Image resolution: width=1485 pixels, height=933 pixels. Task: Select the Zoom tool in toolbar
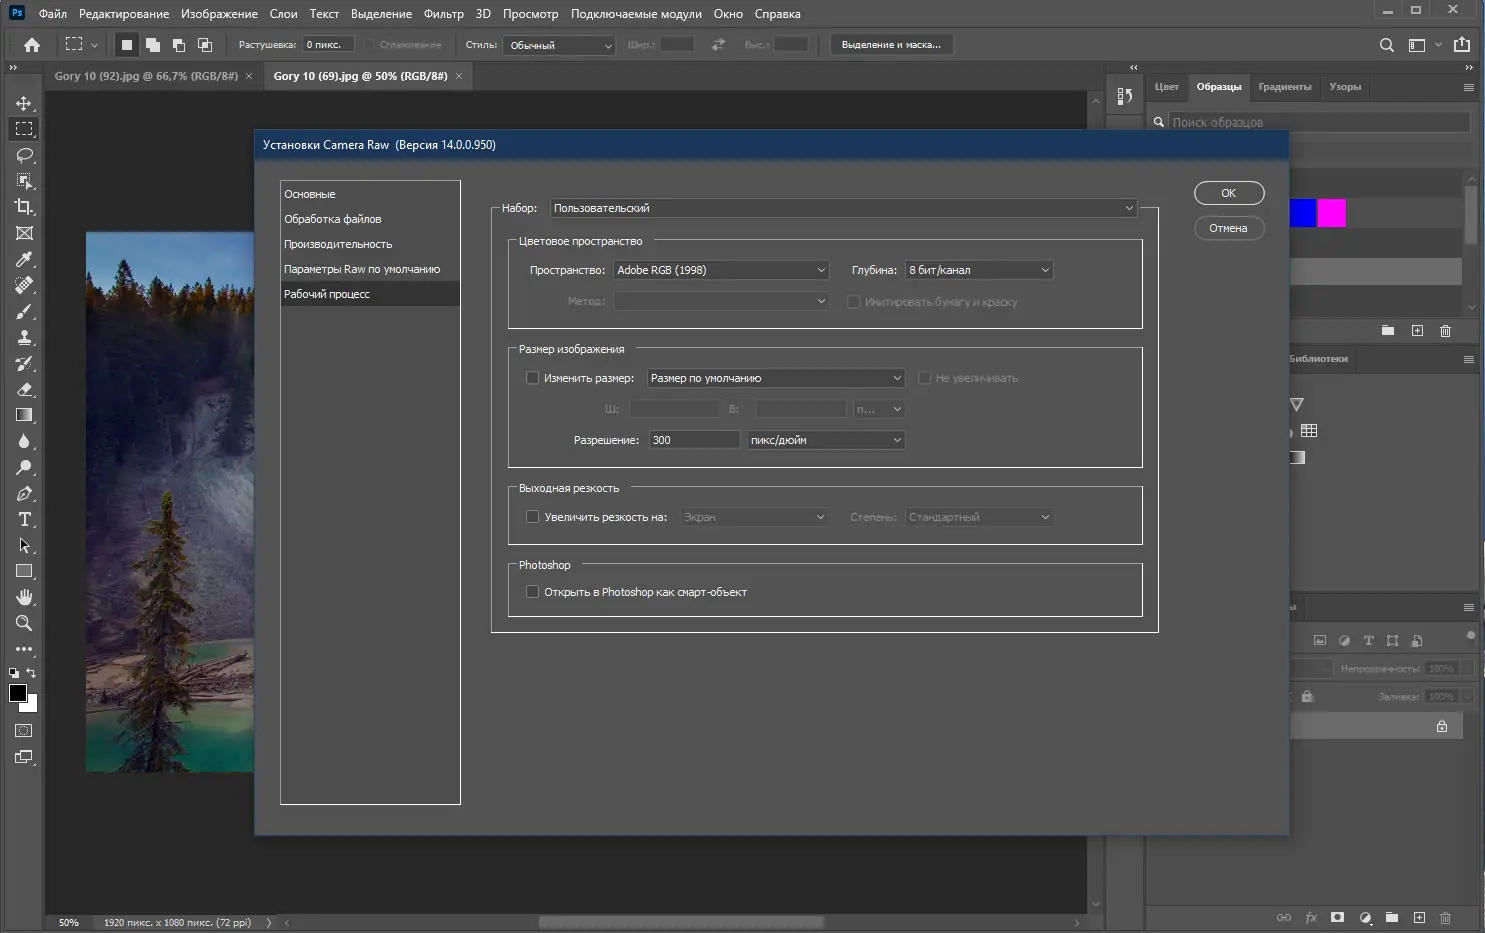24,623
